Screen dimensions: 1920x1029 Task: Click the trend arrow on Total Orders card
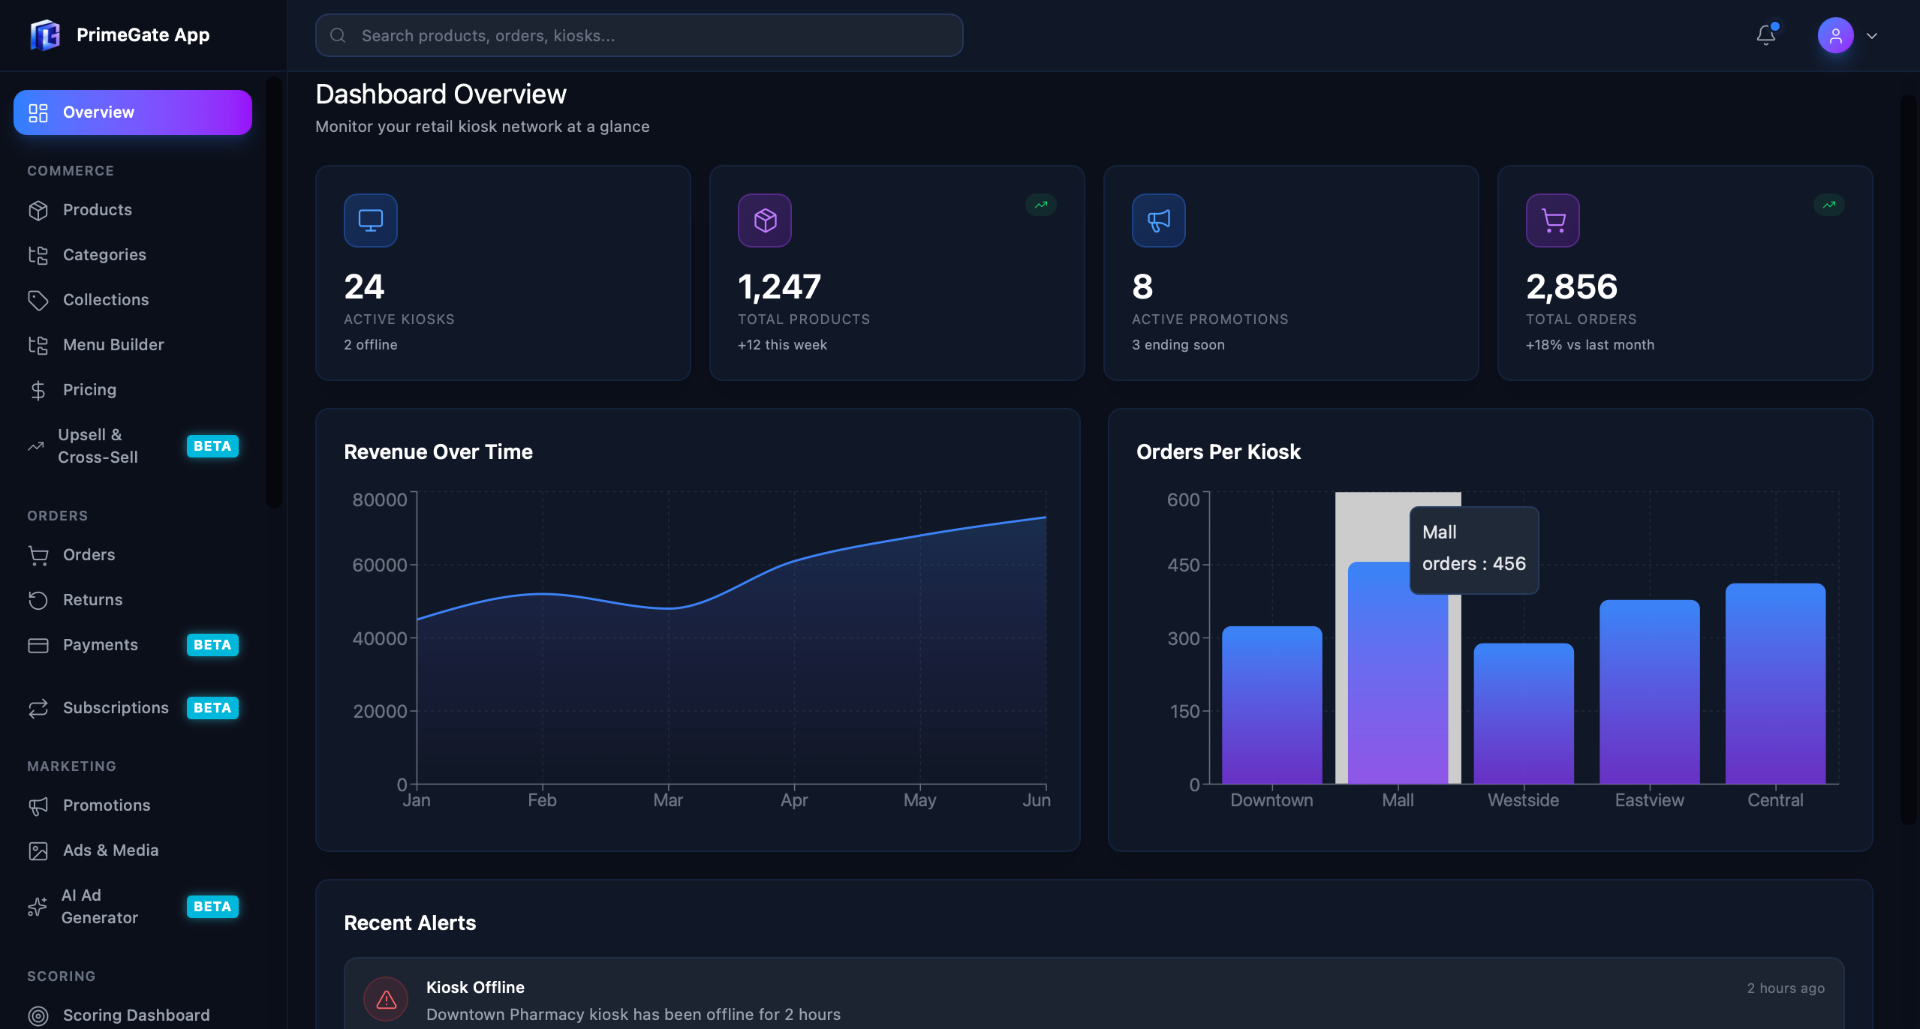[x=1829, y=205]
